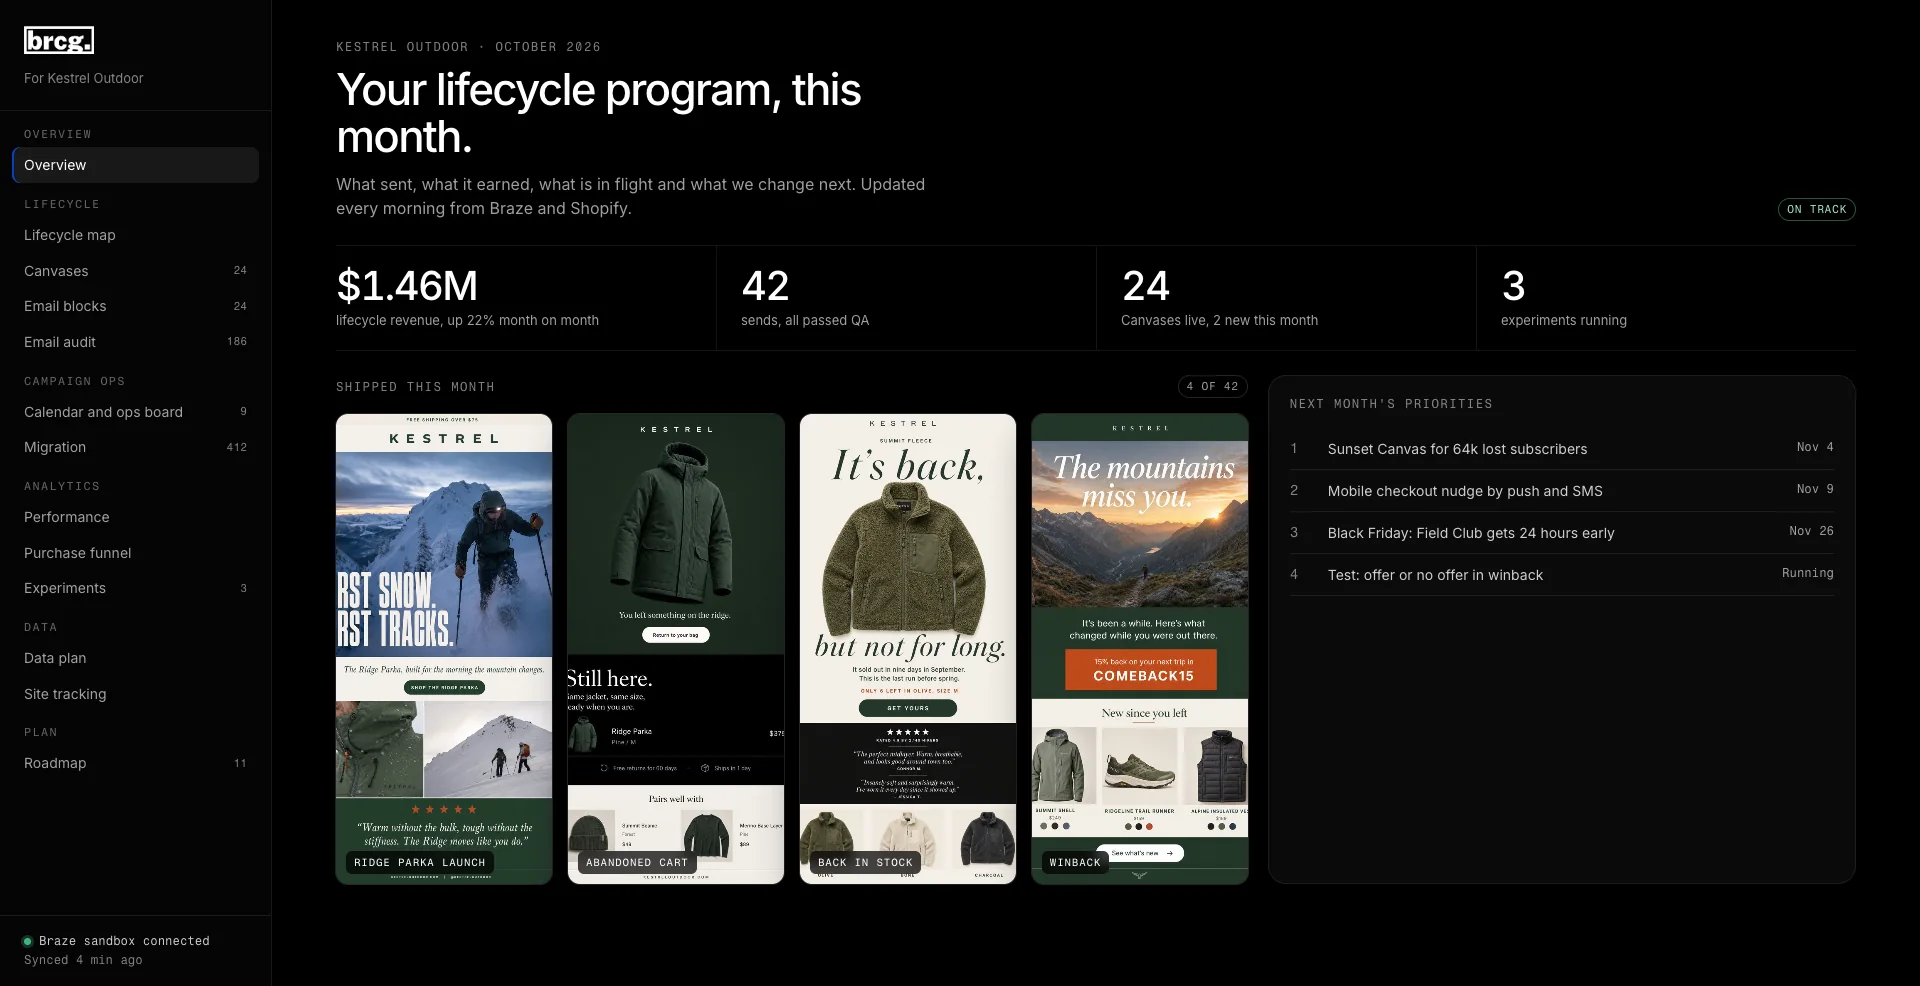Click 'For Kestrel Outdoor' label
Image resolution: width=1920 pixels, height=986 pixels.
84,78
